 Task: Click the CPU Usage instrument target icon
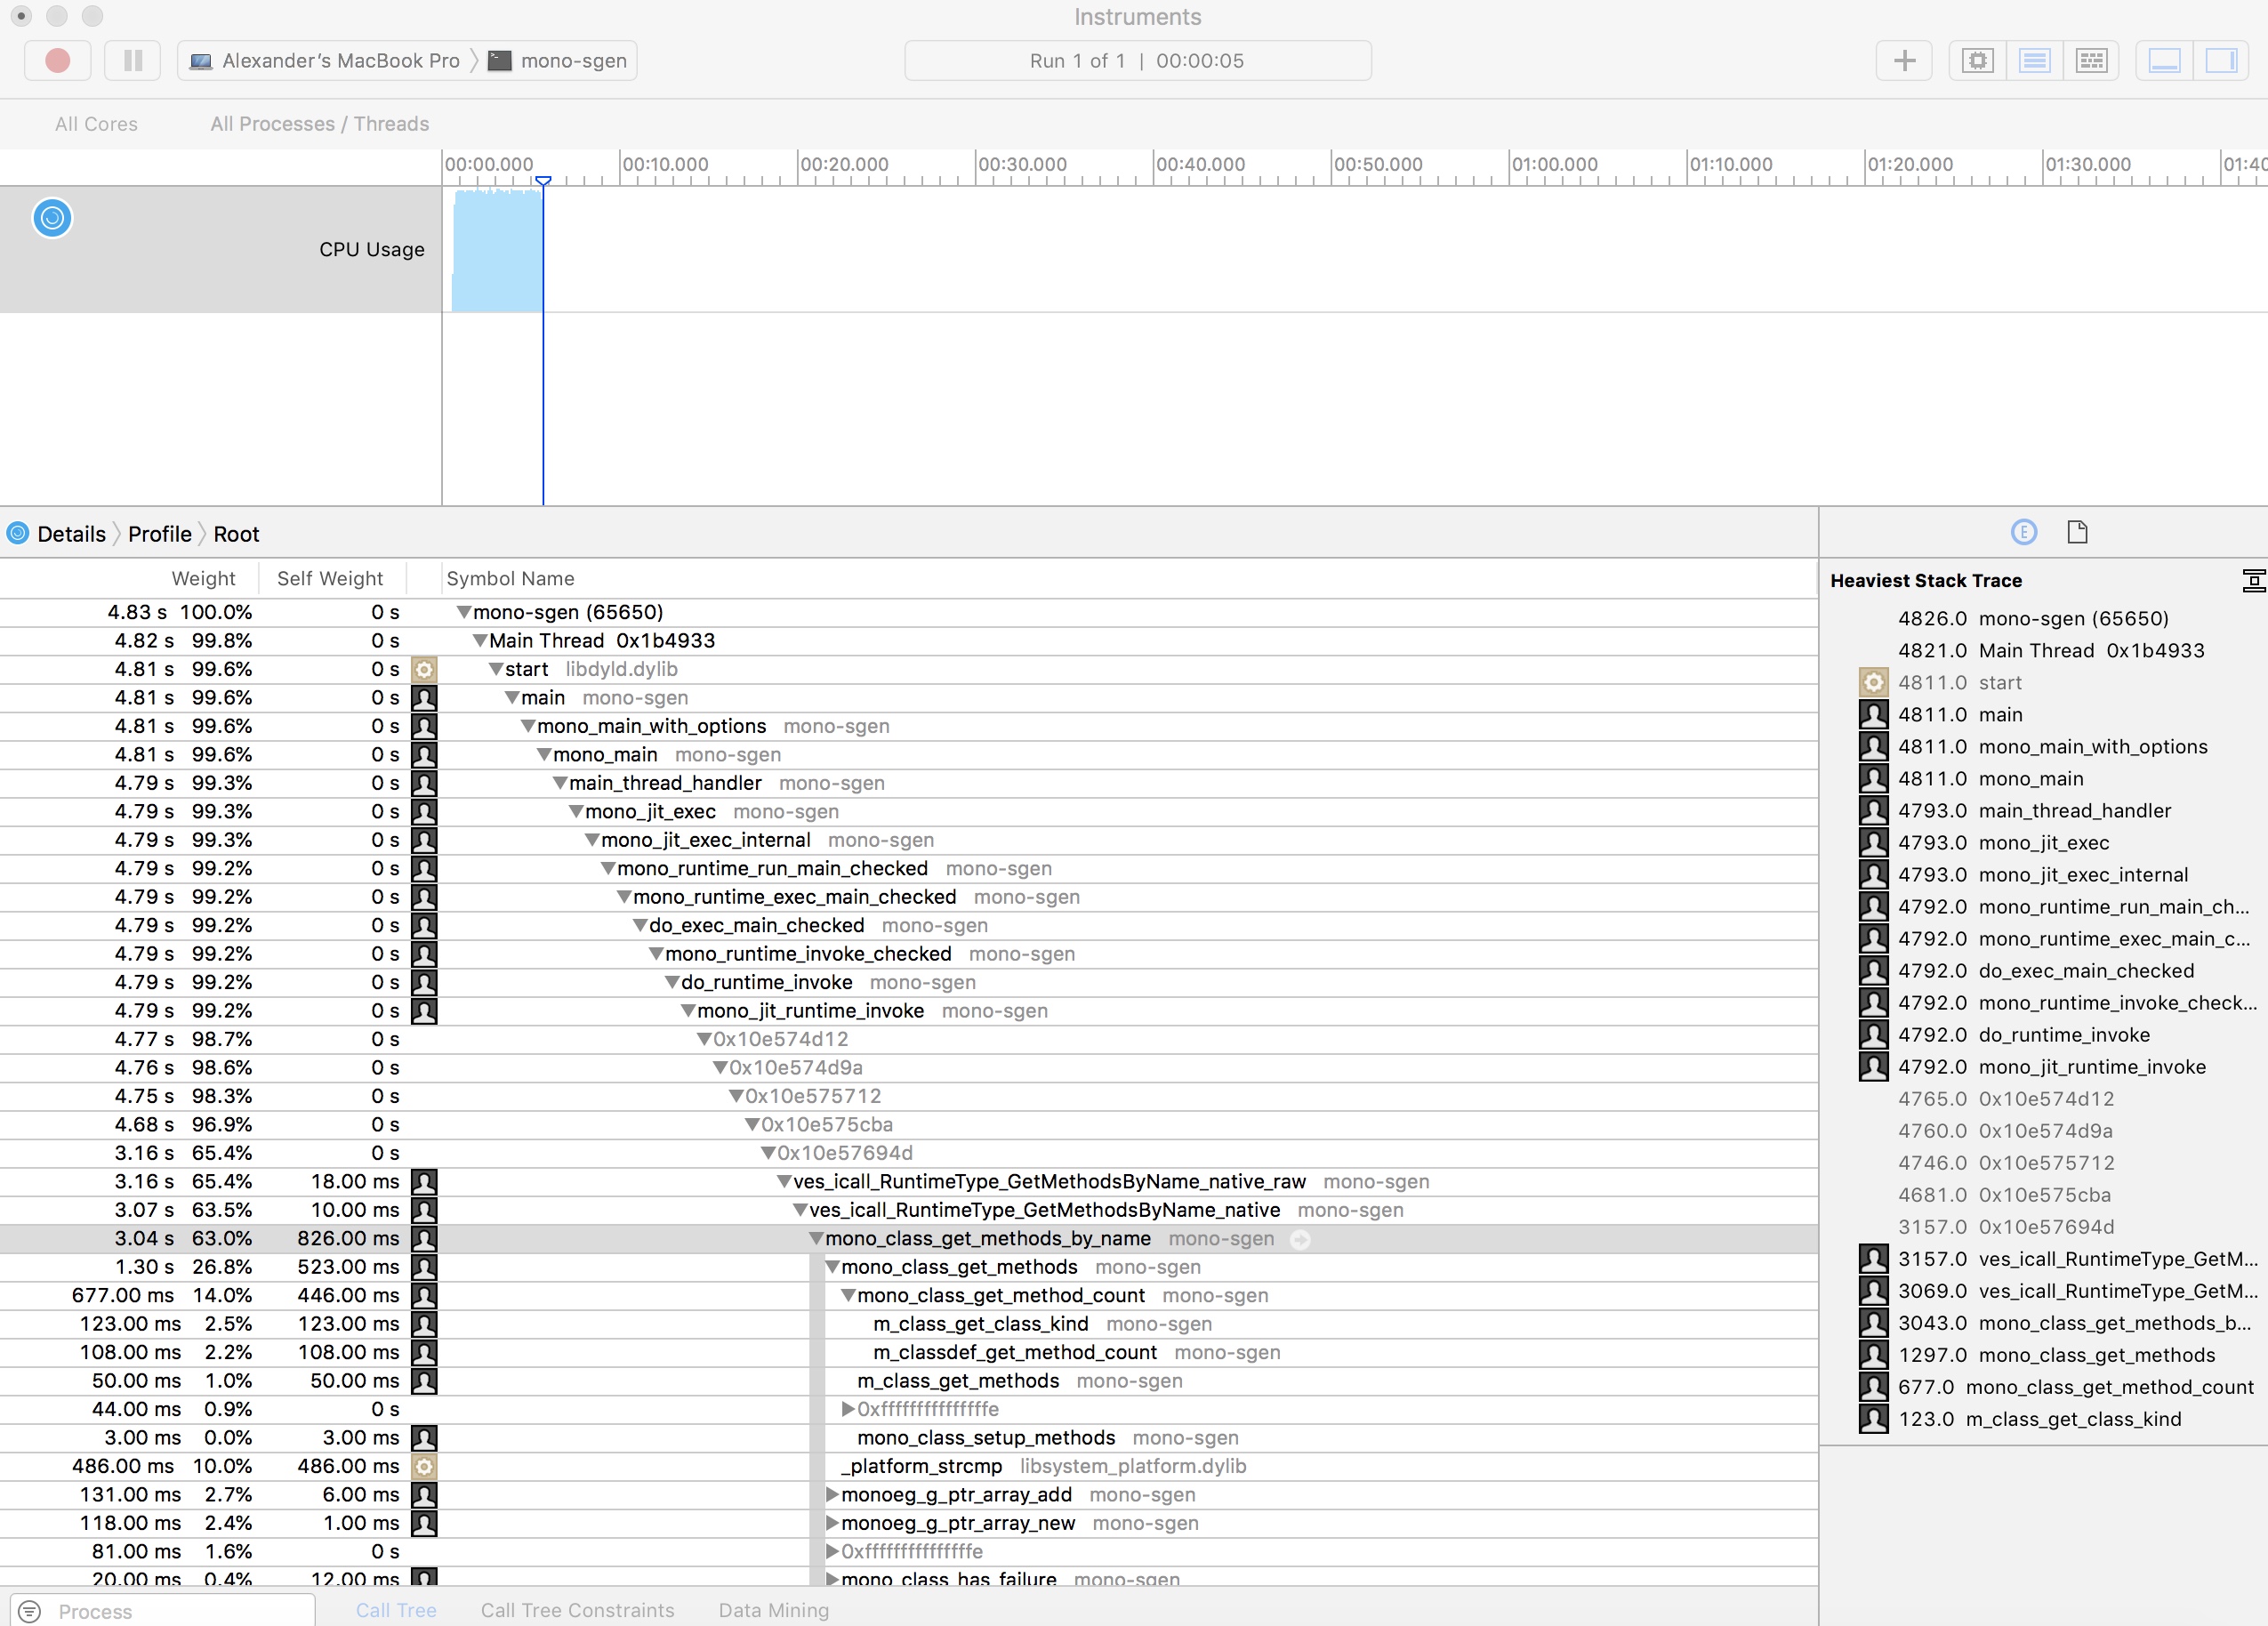[x=52, y=218]
